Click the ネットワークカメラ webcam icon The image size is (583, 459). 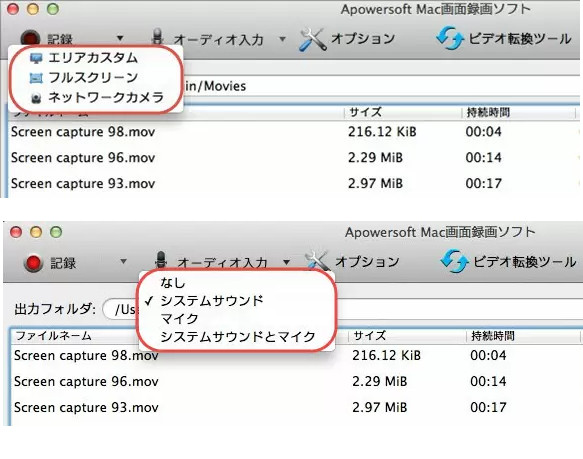pos(36,98)
